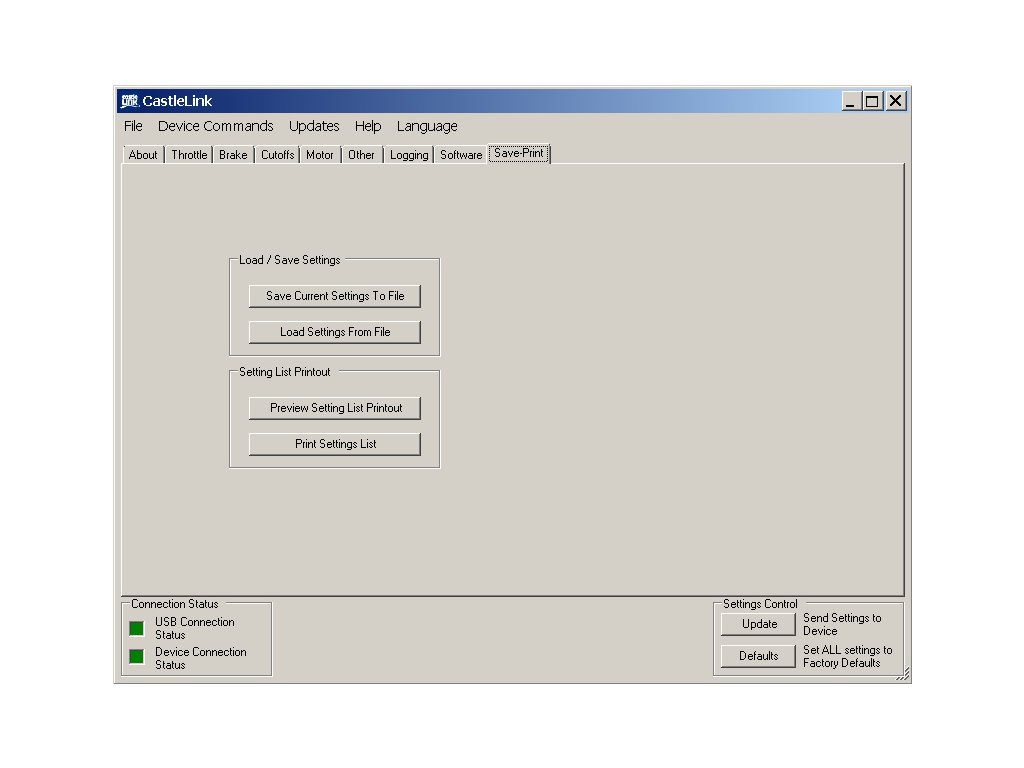
Task: Open the Help menu
Action: pyautogui.click(x=368, y=126)
